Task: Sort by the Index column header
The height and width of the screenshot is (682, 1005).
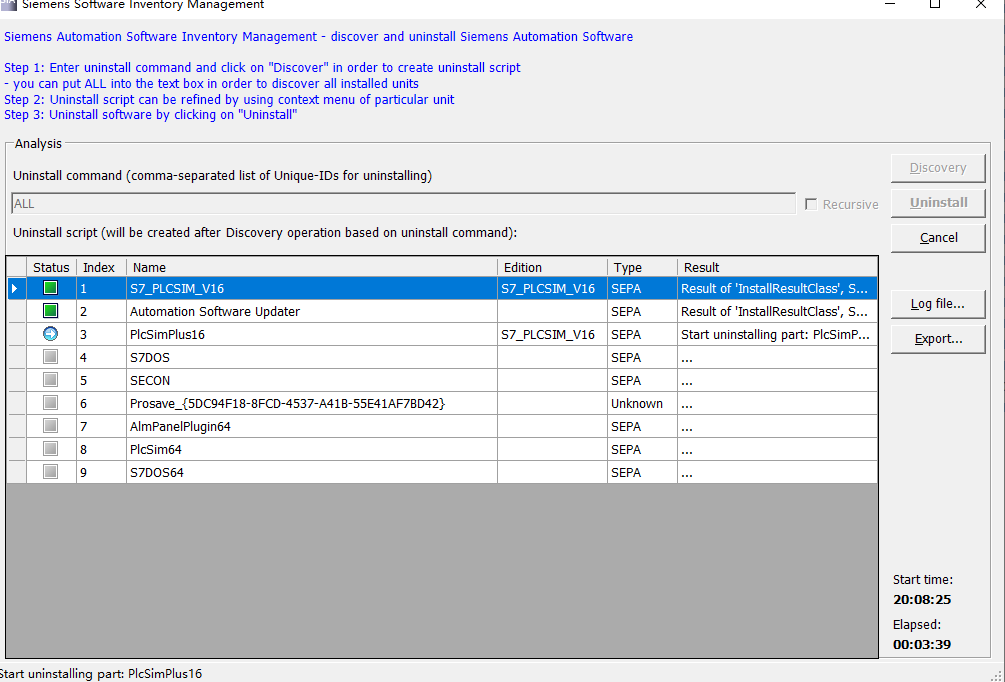Action: (x=101, y=267)
